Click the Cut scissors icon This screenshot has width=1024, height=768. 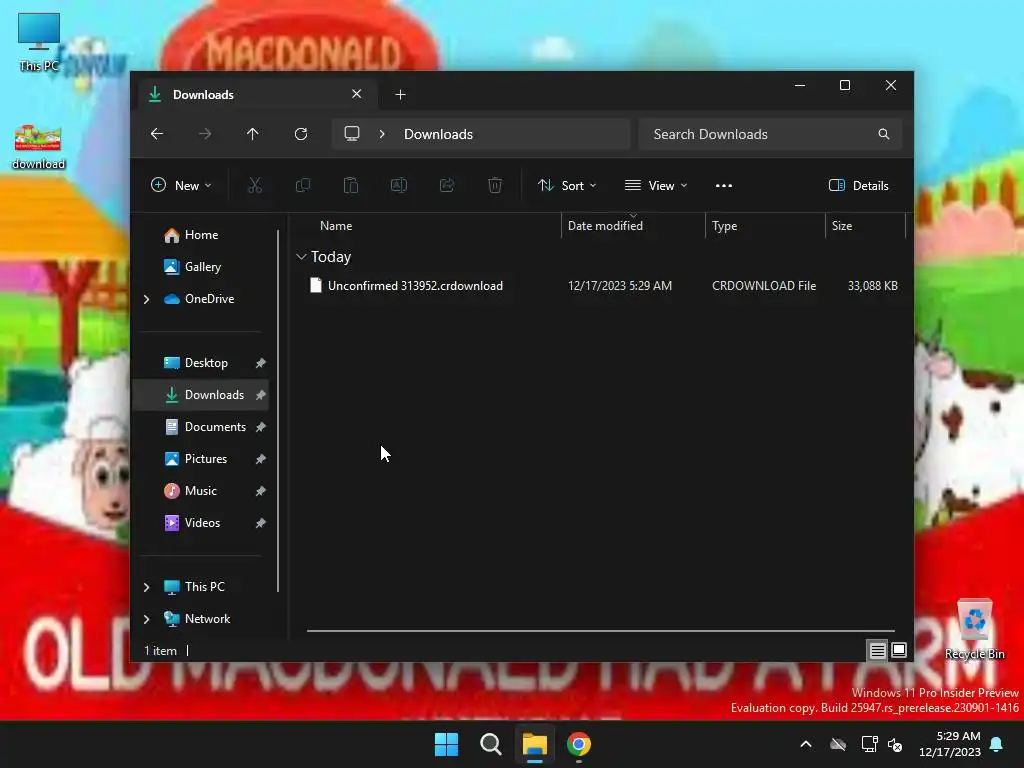pyautogui.click(x=255, y=185)
